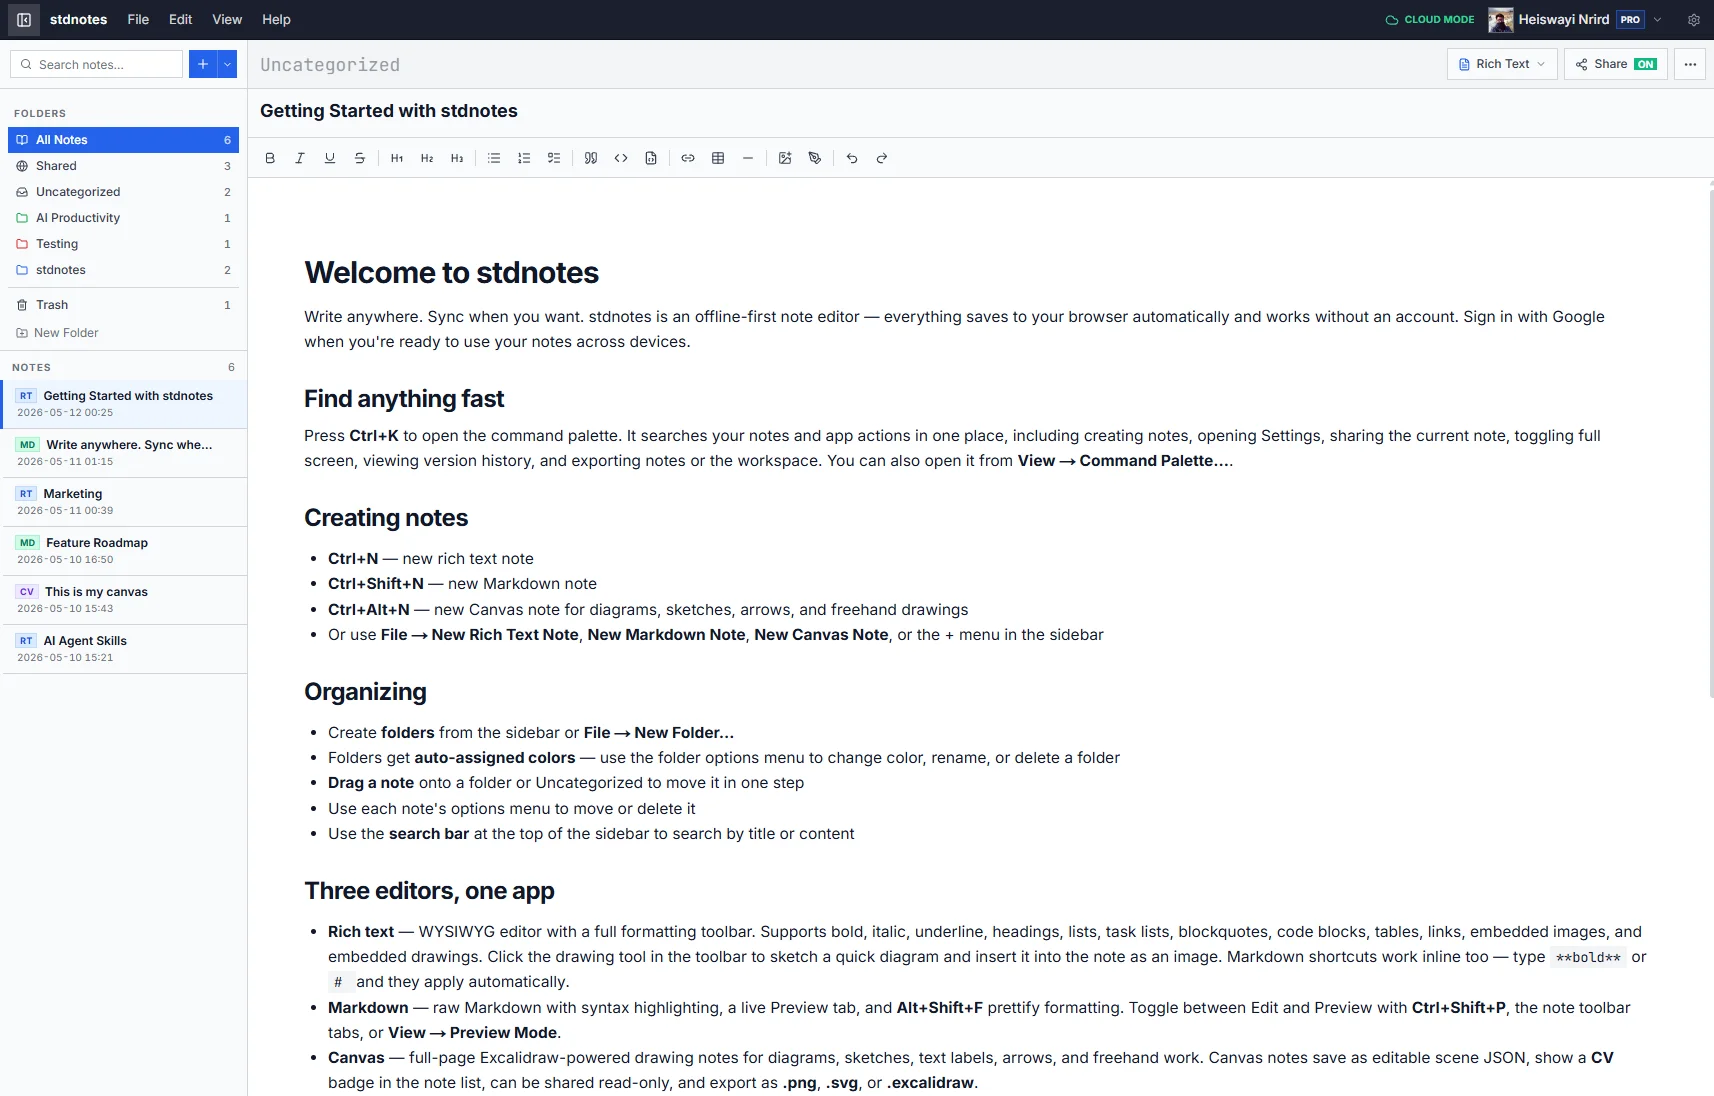1714x1096 pixels.
Task: Insert a hyperlink
Action: click(x=688, y=158)
